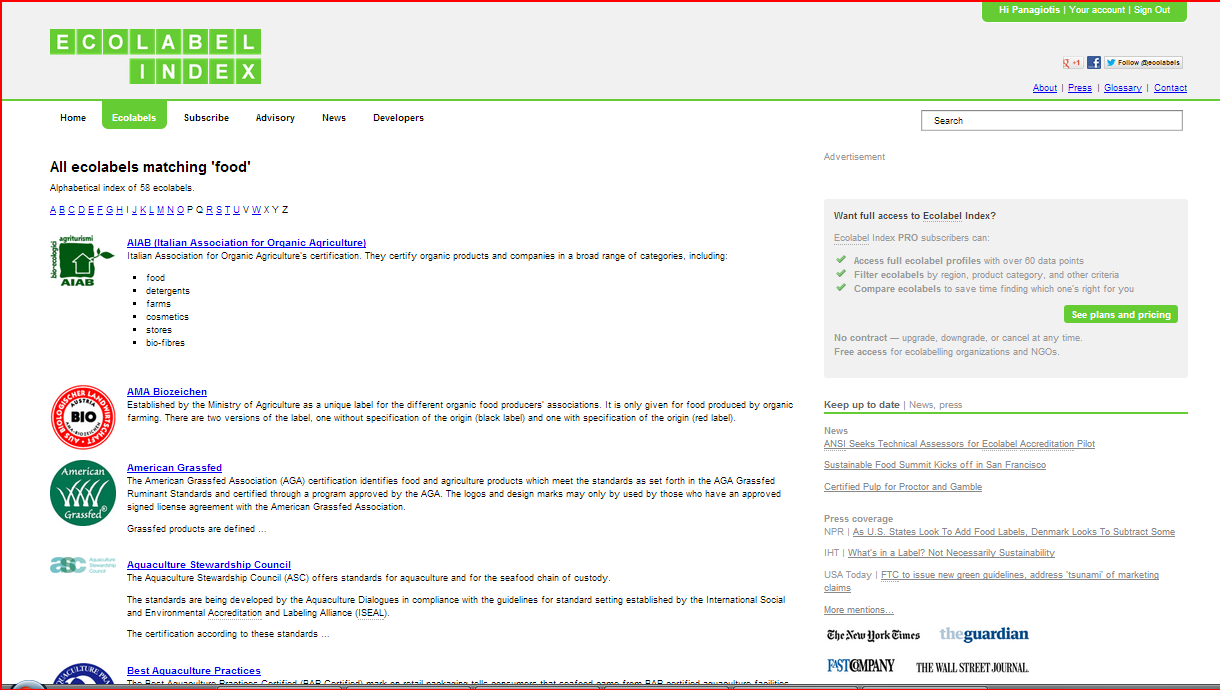This screenshot has height=690, width=1220.
Task: Focus the Search input field
Action: click(x=1052, y=120)
